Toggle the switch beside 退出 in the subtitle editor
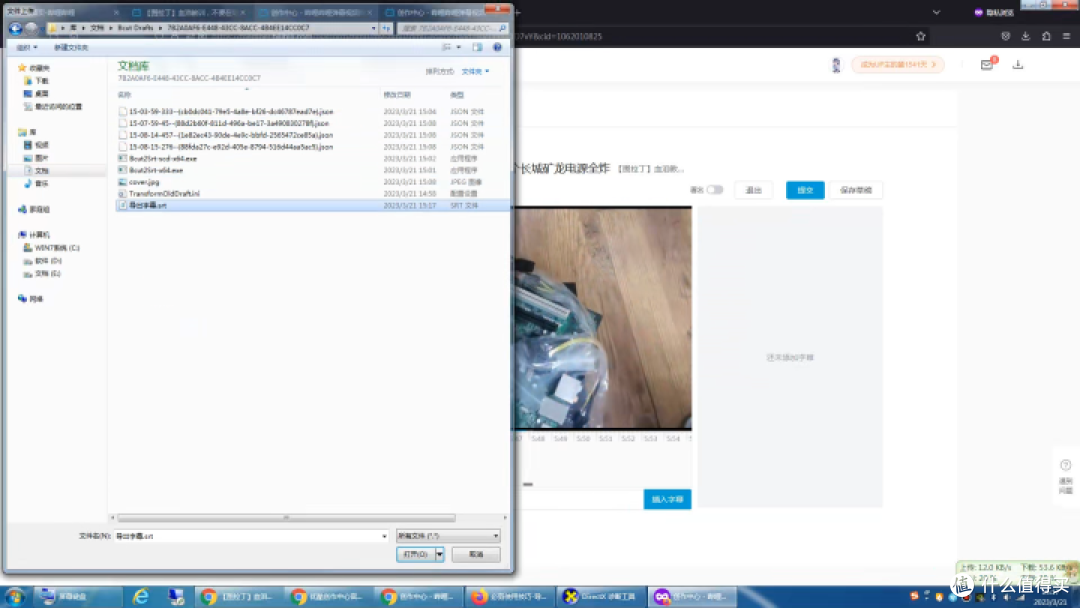Image resolution: width=1080 pixels, height=608 pixels. (x=715, y=190)
